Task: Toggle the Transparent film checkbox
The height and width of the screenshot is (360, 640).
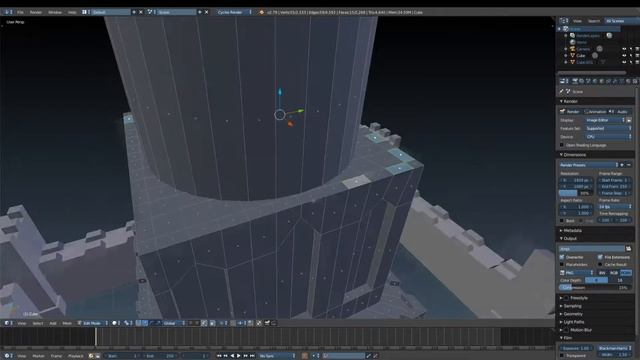Action: coord(562,356)
